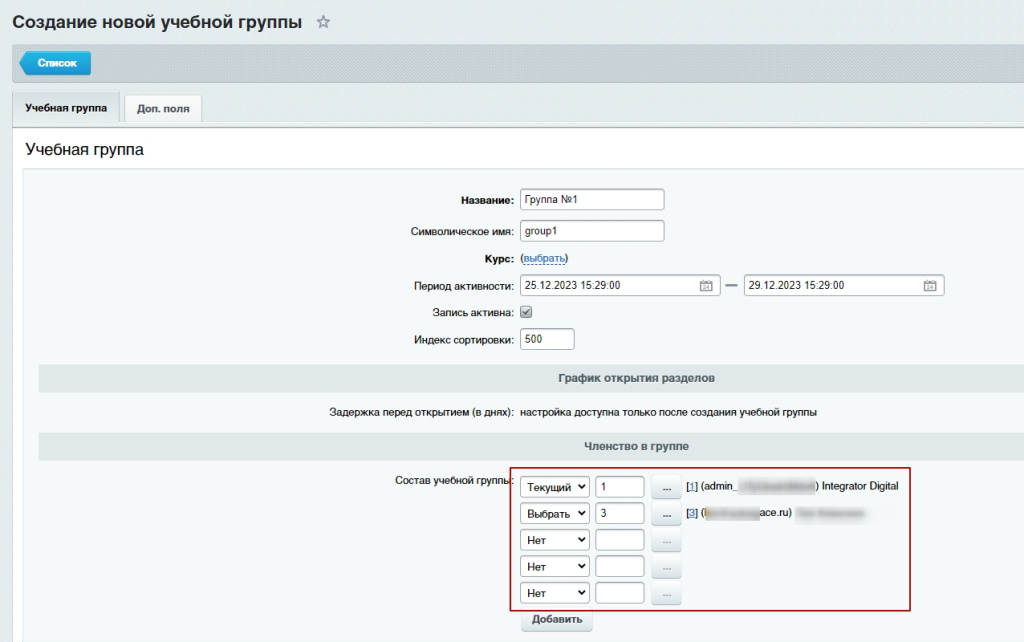
Task: Click the ellipsis button in third member row
Action: pos(666,540)
